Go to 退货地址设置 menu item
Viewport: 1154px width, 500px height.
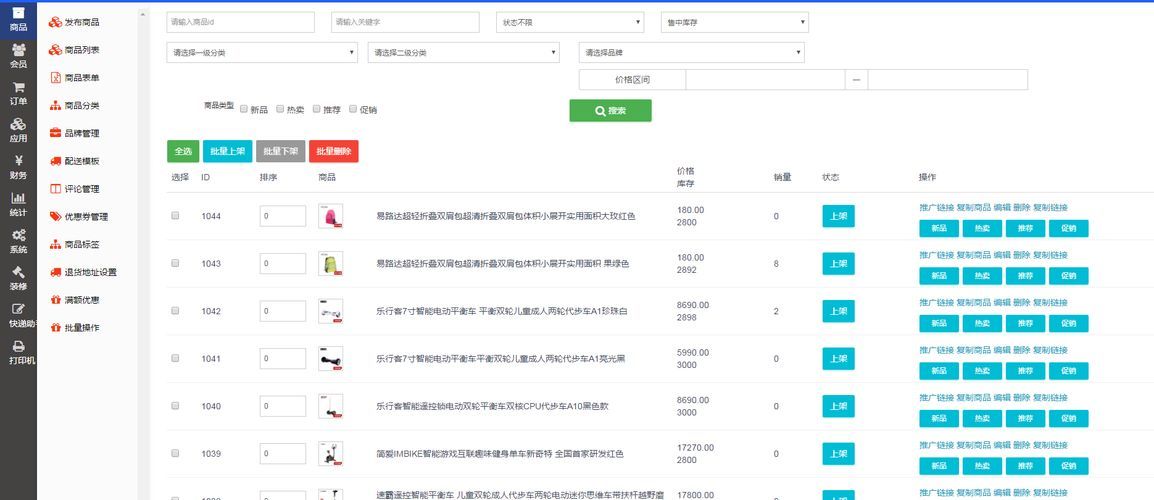click(x=91, y=272)
